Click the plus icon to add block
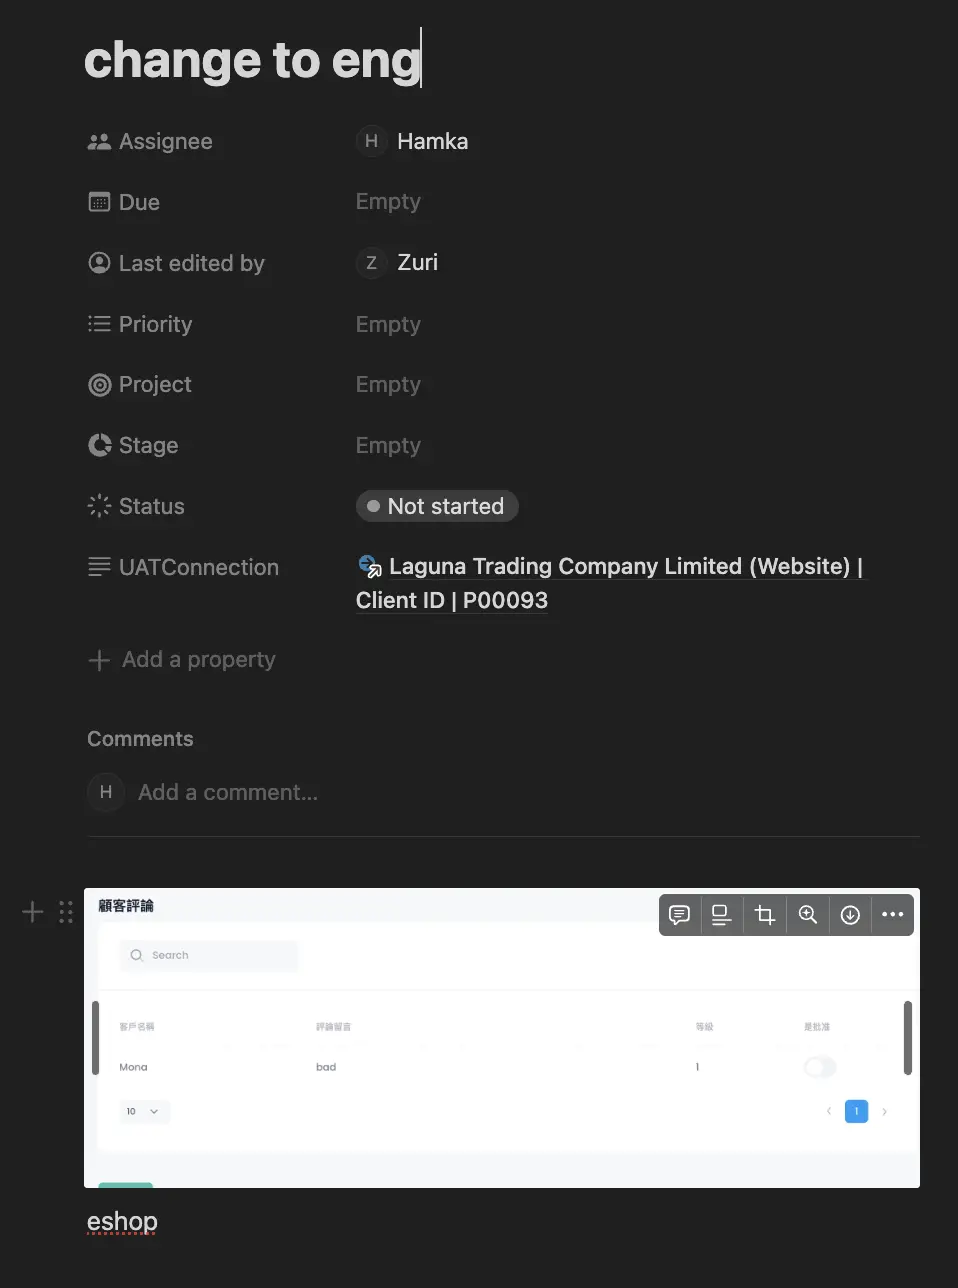The width and height of the screenshot is (958, 1288). 33,912
